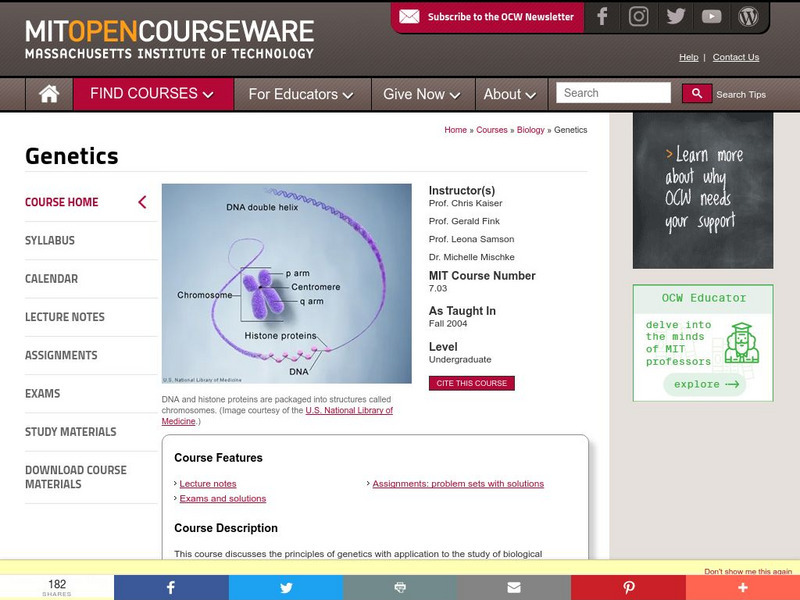Open Lecture Notes in sidebar
This screenshot has height=600, width=800.
[x=65, y=317]
